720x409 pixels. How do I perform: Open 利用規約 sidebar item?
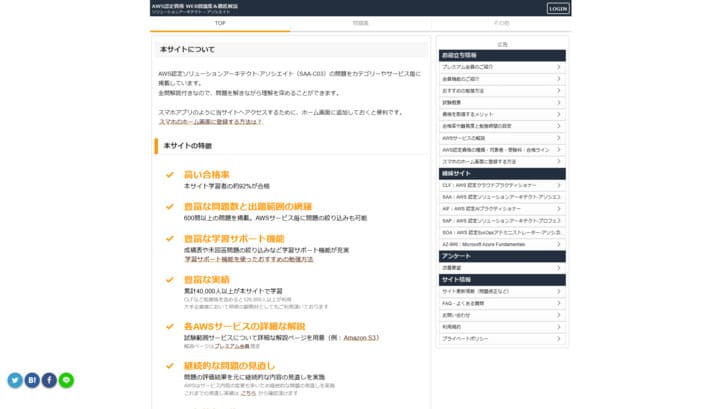502,327
